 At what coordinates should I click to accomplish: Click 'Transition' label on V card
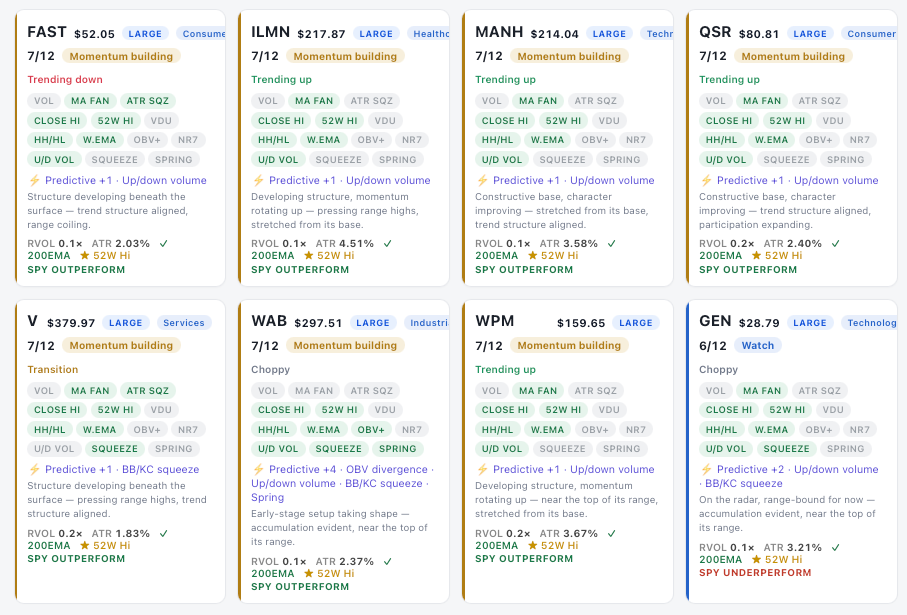click(x=53, y=369)
